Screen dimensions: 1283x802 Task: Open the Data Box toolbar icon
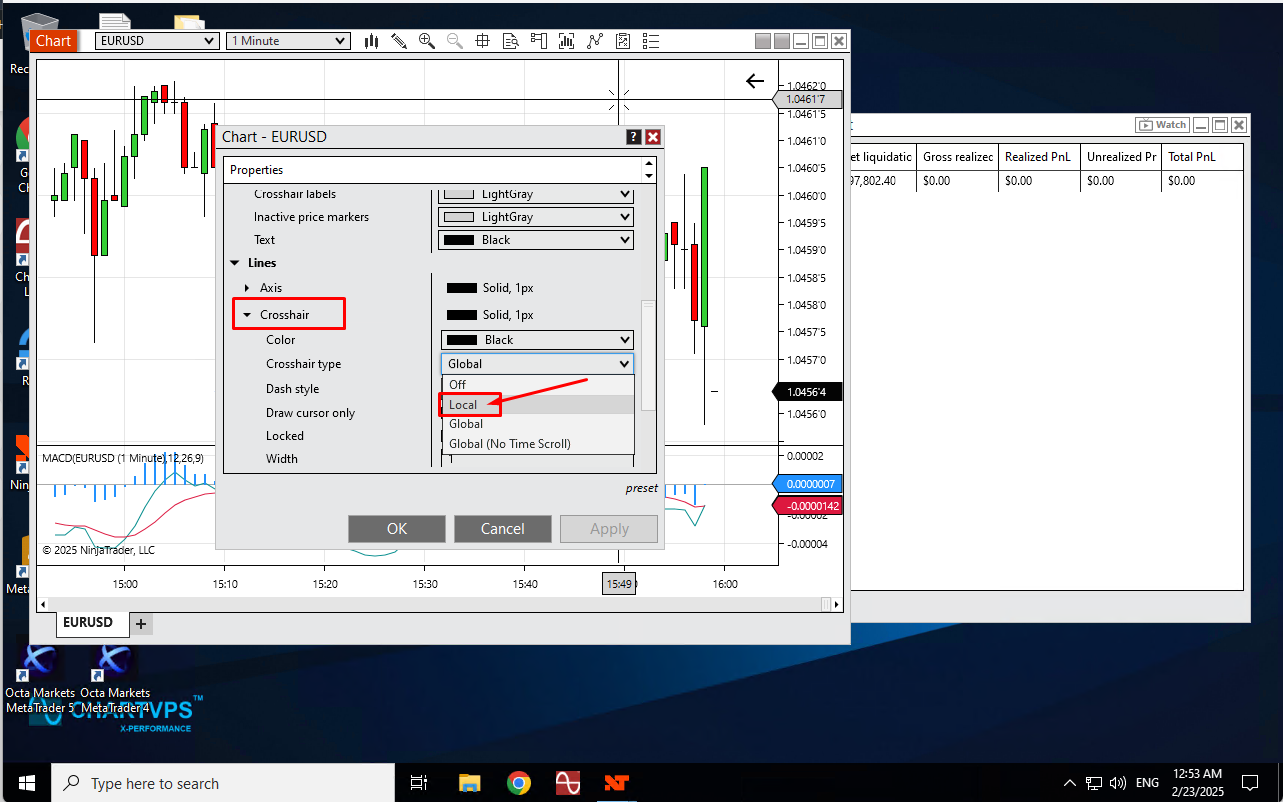[x=510, y=41]
